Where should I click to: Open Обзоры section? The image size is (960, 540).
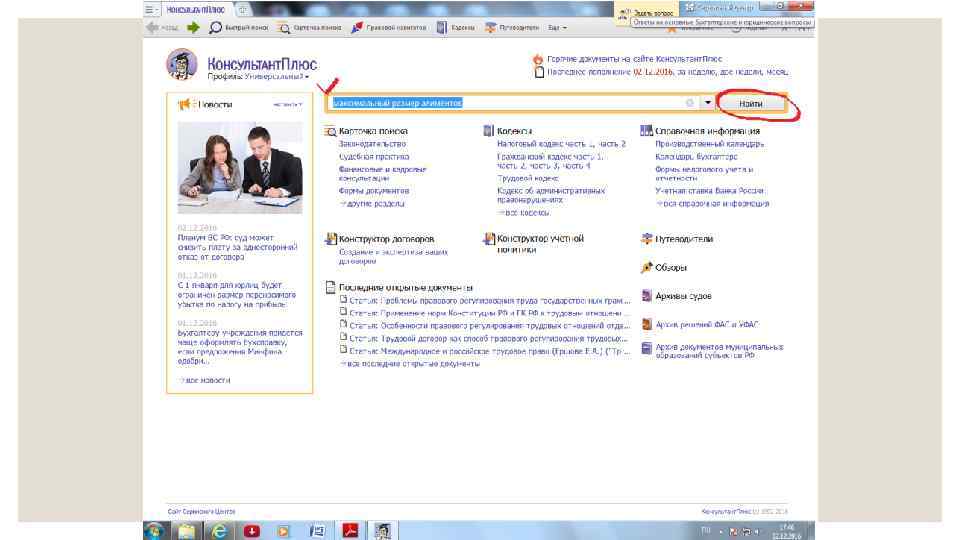tap(670, 268)
